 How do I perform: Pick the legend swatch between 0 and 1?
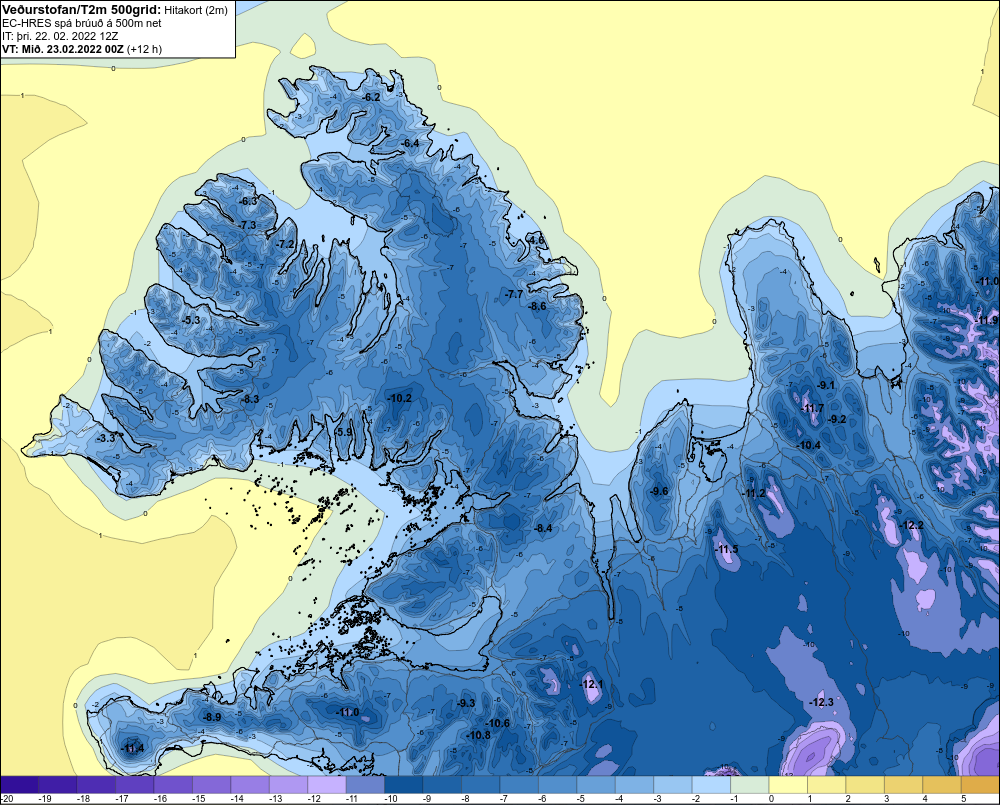coord(788,785)
